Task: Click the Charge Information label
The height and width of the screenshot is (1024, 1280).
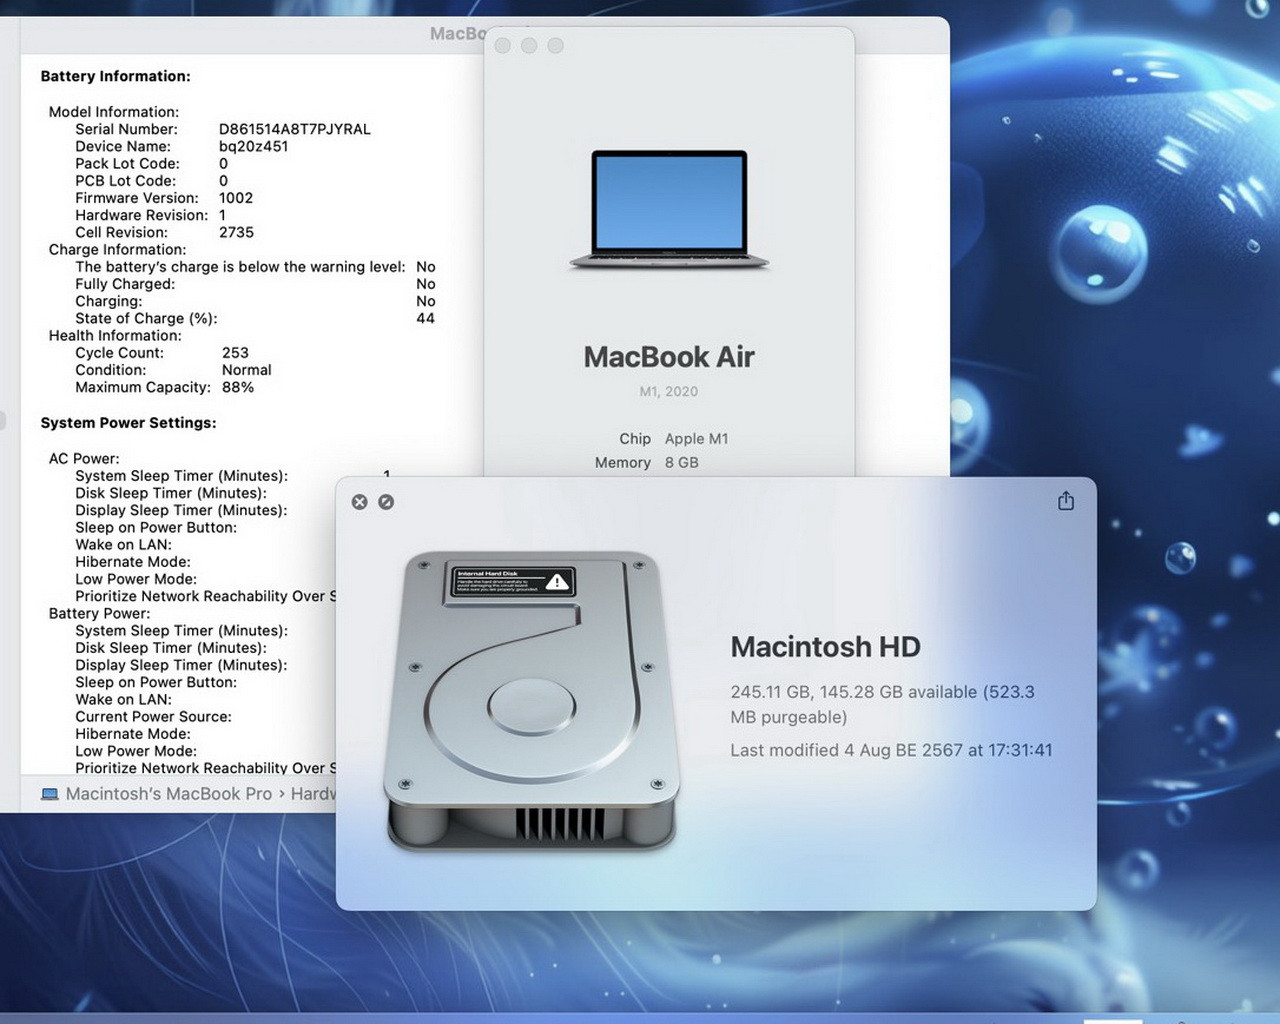Action: [117, 250]
